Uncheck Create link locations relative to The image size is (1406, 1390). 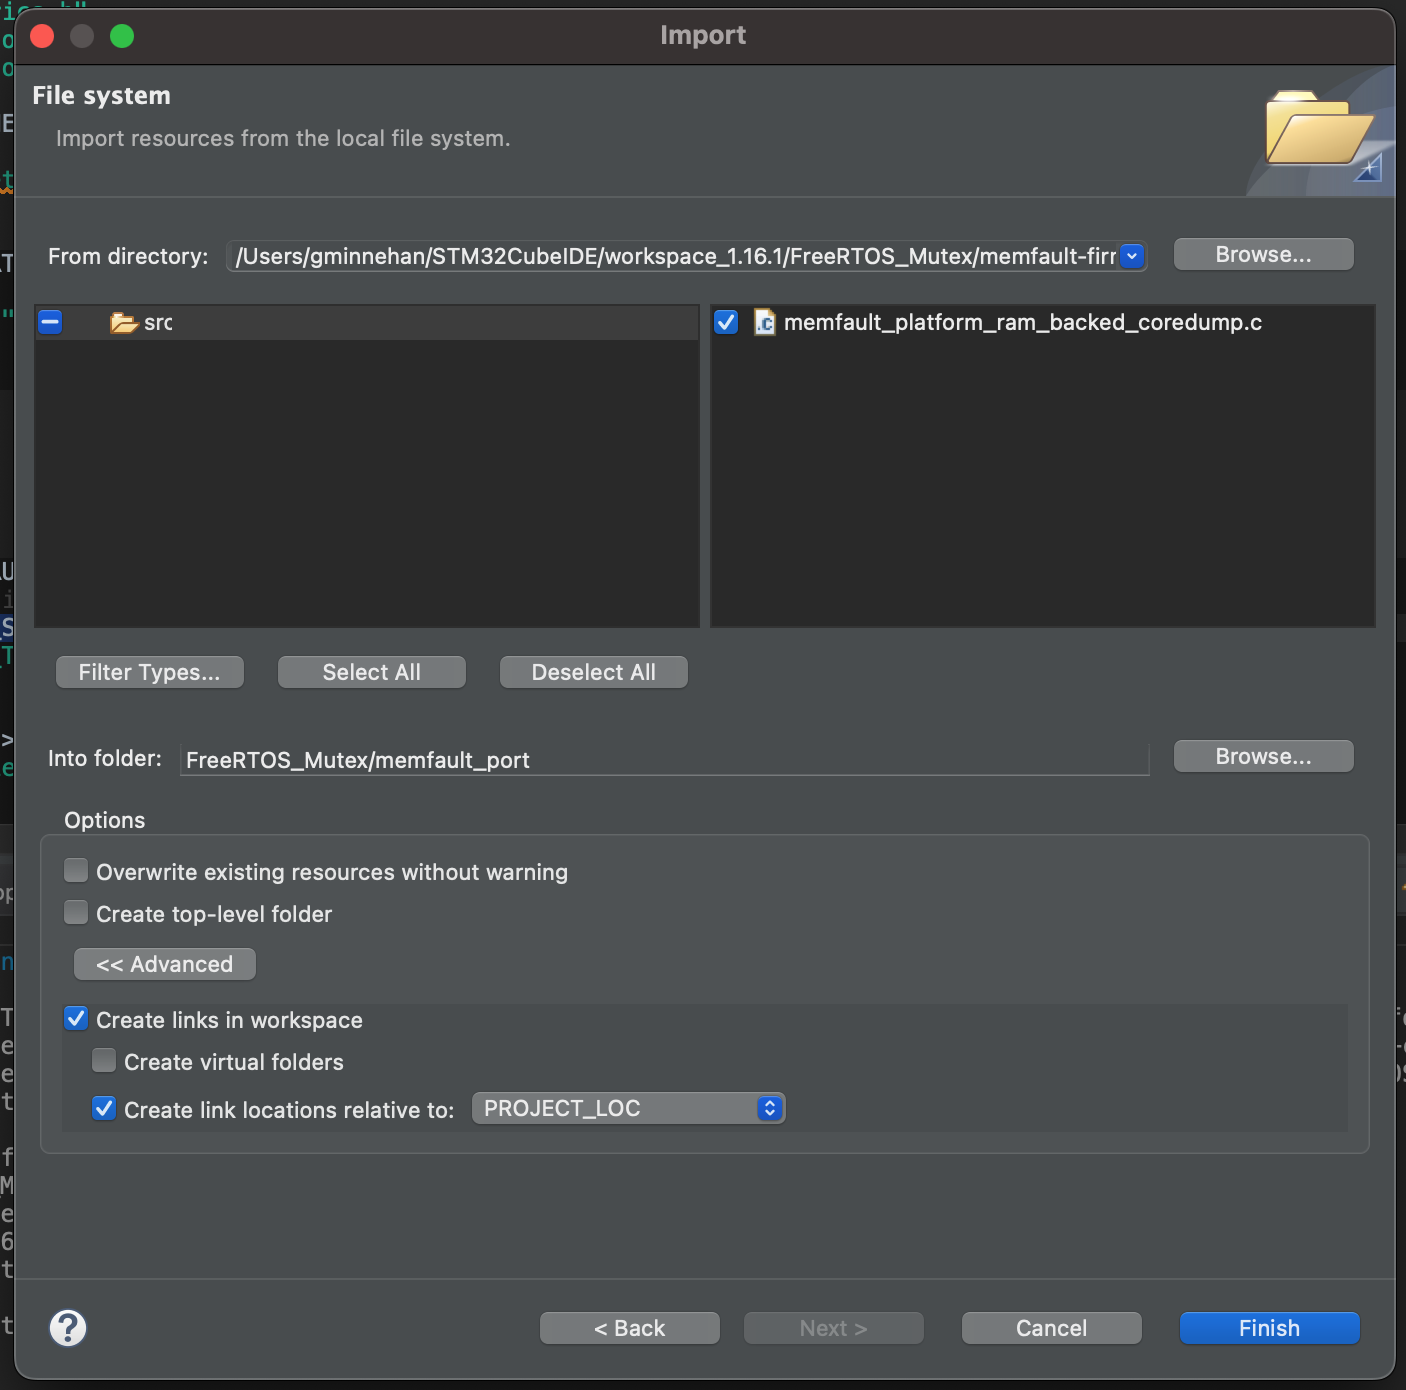coord(104,1109)
